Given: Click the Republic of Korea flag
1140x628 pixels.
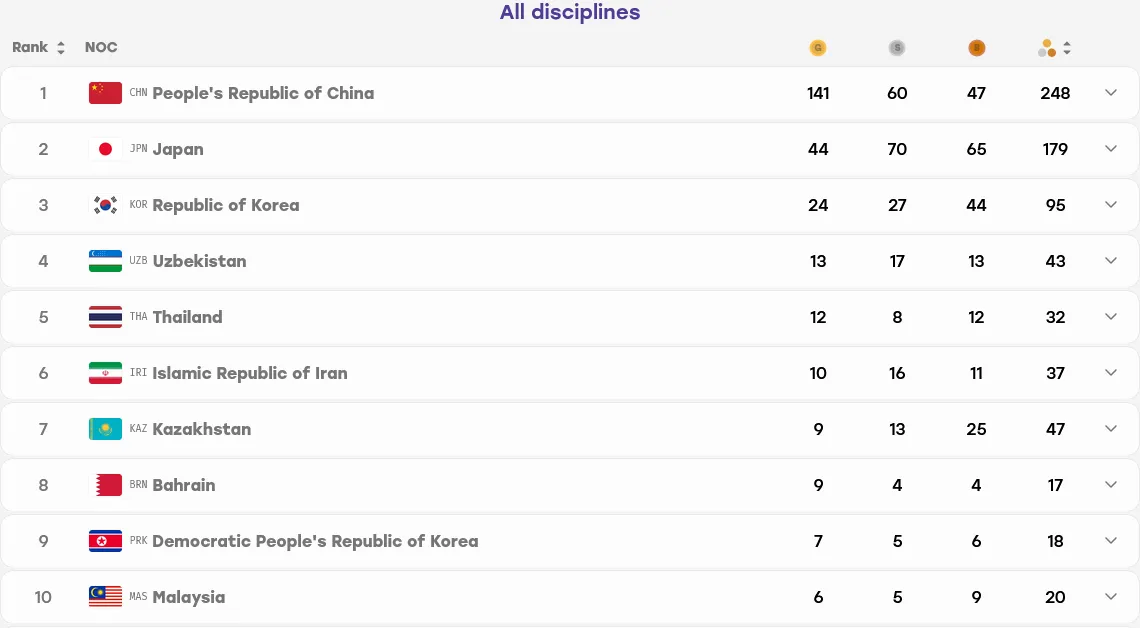Looking at the screenshot, I should (105, 205).
